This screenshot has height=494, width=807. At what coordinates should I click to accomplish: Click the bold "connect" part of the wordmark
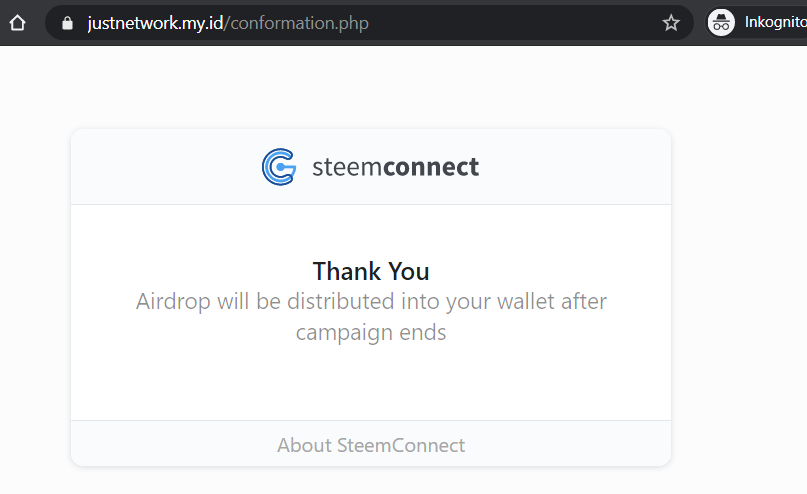431,167
